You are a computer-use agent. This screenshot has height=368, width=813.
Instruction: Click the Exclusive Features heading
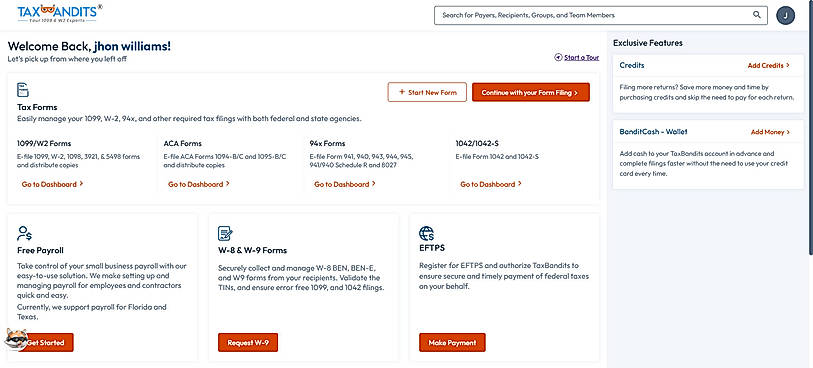pyautogui.click(x=648, y=43)
